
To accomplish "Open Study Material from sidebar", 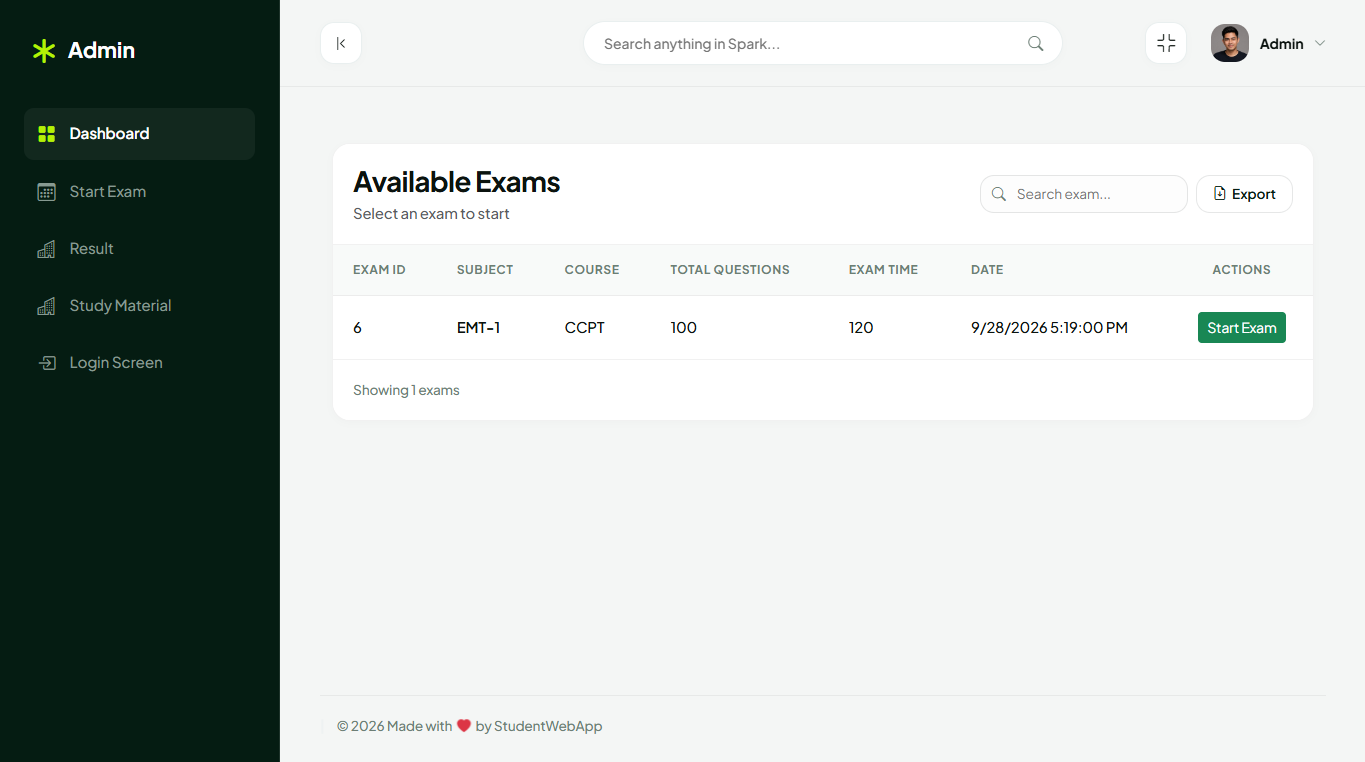I will point(139,306).
